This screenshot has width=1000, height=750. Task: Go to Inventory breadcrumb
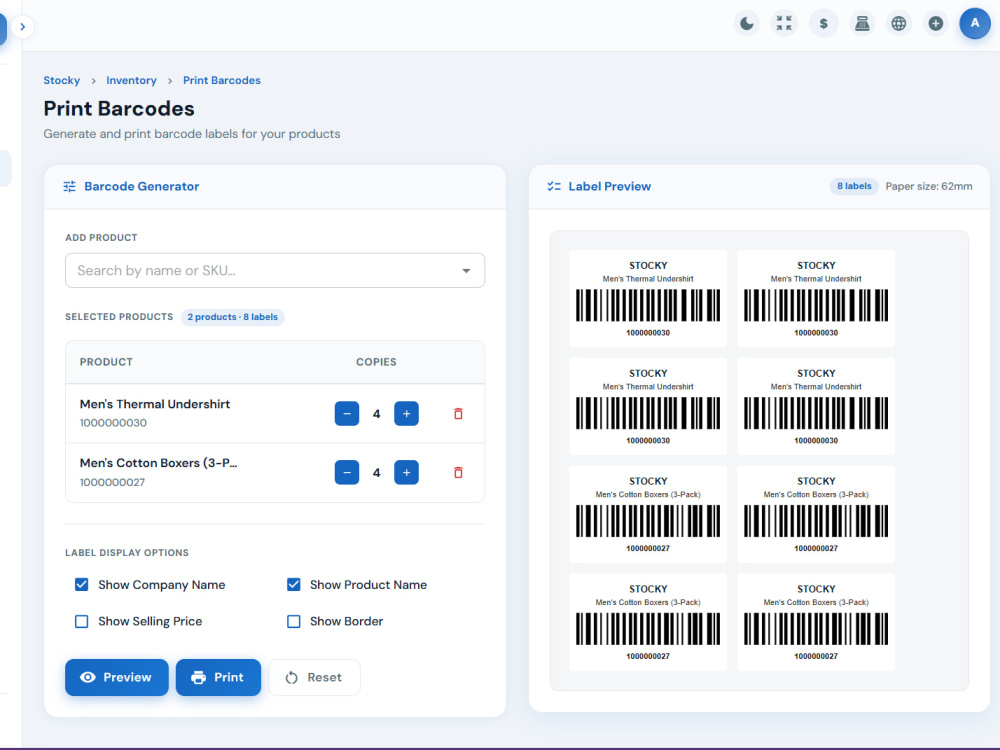(x=131, y=80)
